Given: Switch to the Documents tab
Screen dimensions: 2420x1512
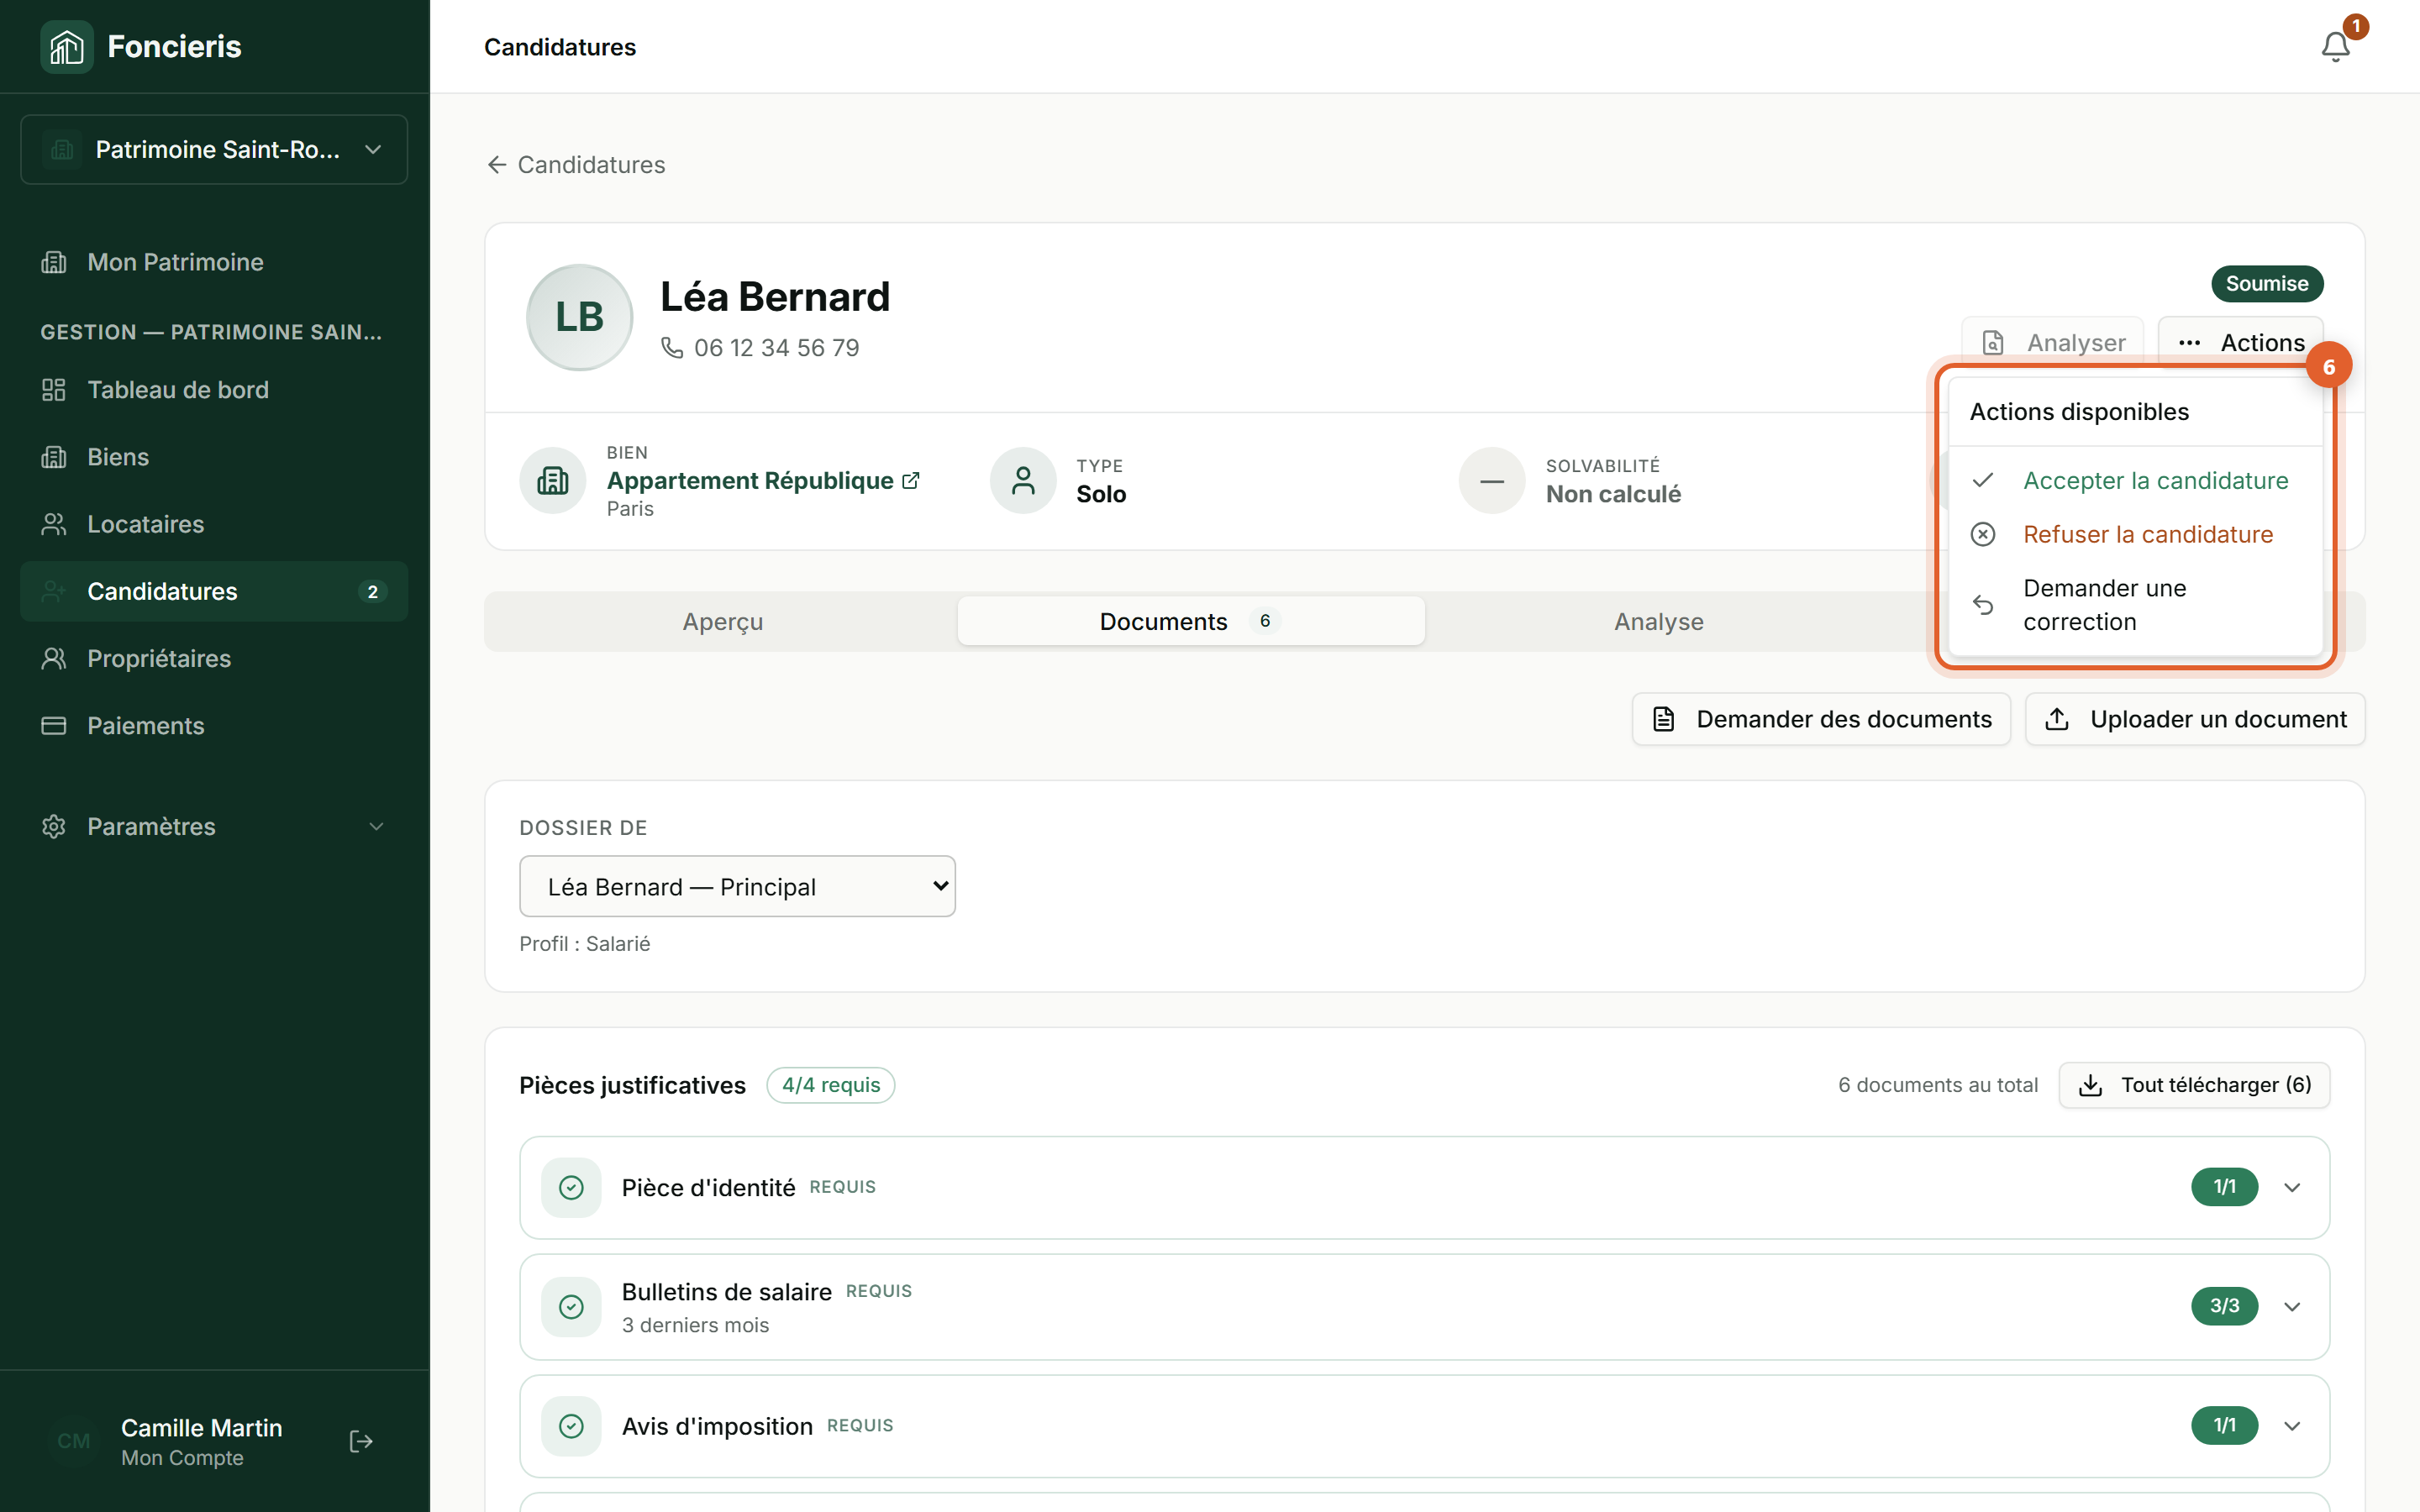Looking at the screenshot, I should tap(1191, 621).
